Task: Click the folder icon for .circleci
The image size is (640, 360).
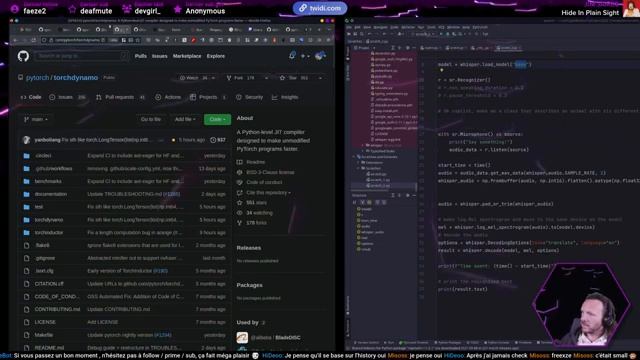Action: 27,156
